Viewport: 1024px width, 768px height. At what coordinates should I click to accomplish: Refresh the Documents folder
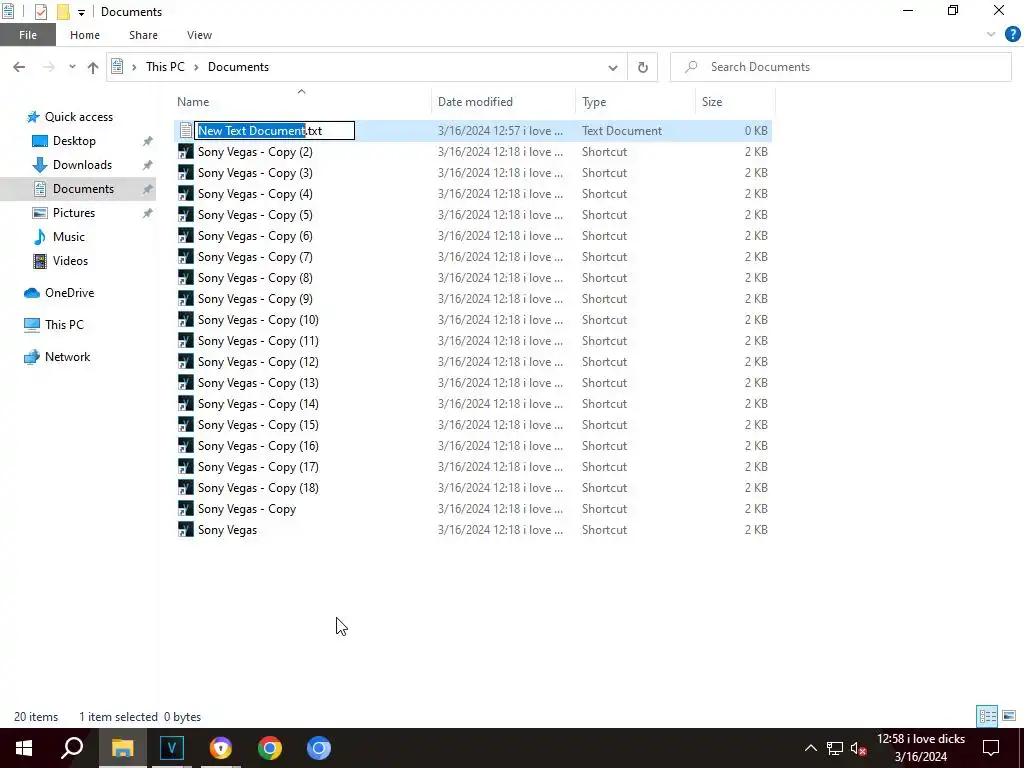tap(643, 67)
